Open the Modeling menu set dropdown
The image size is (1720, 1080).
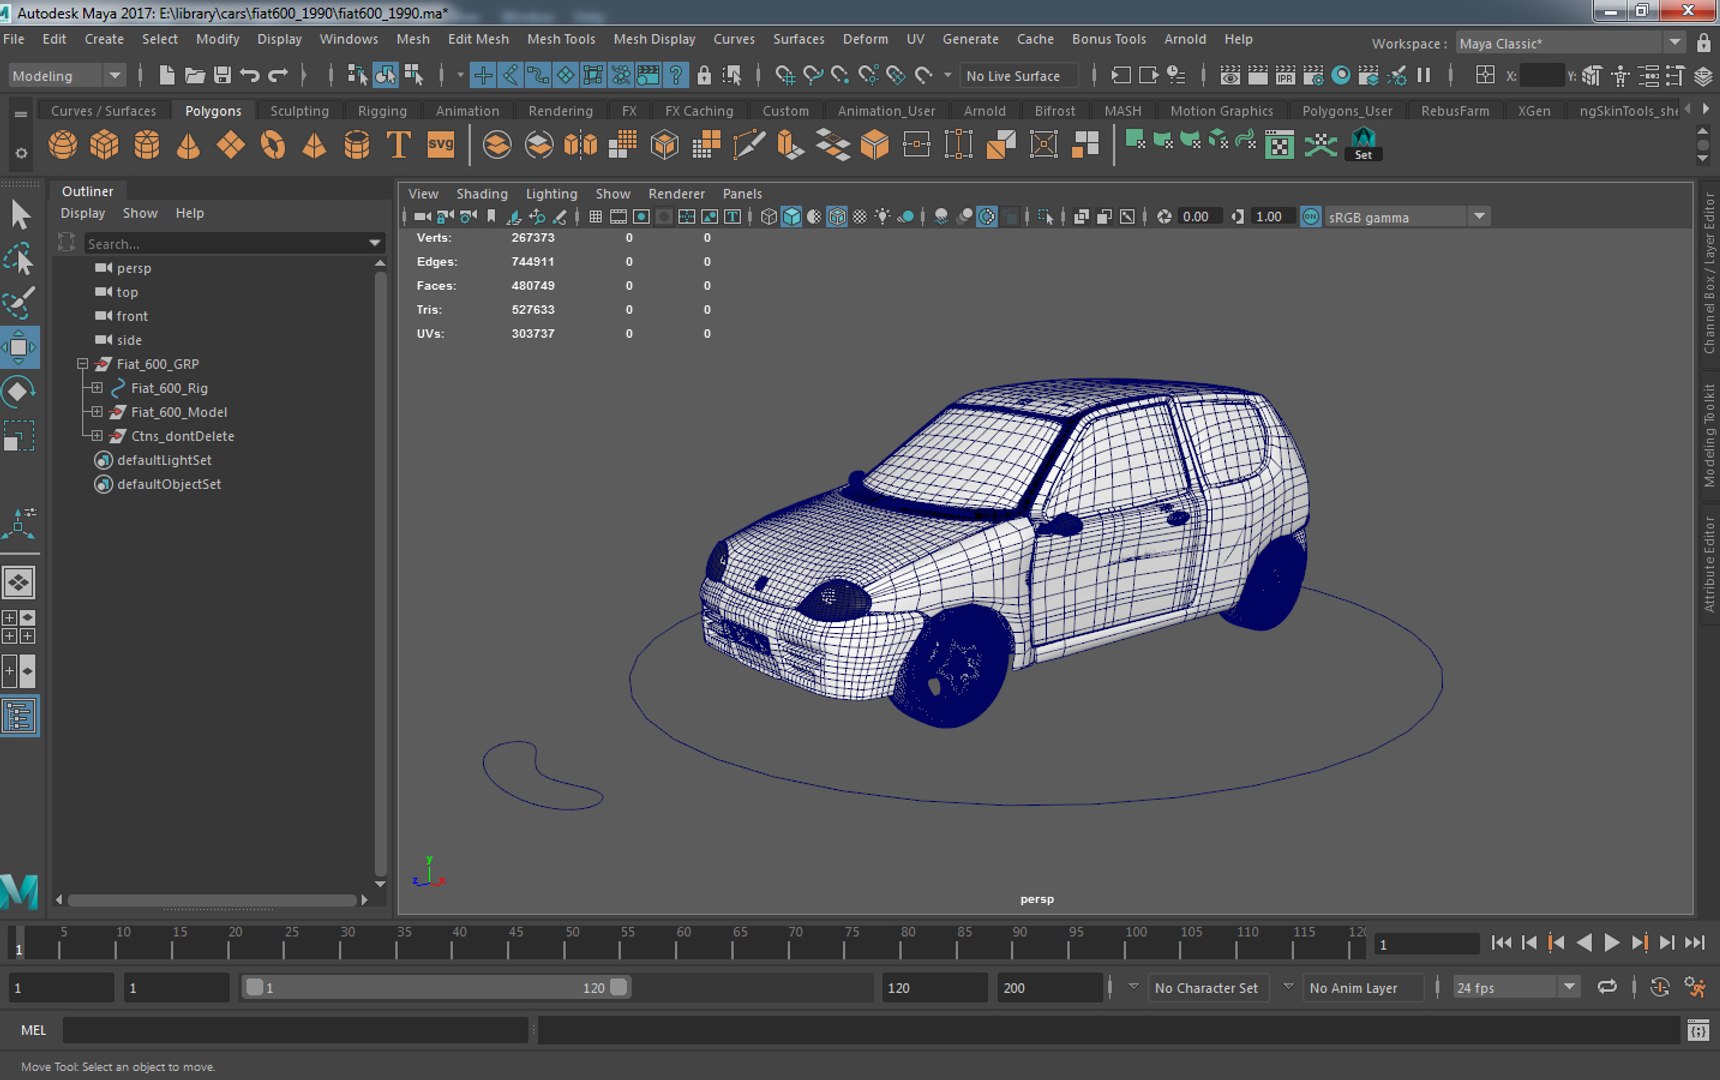coord(66,76)
